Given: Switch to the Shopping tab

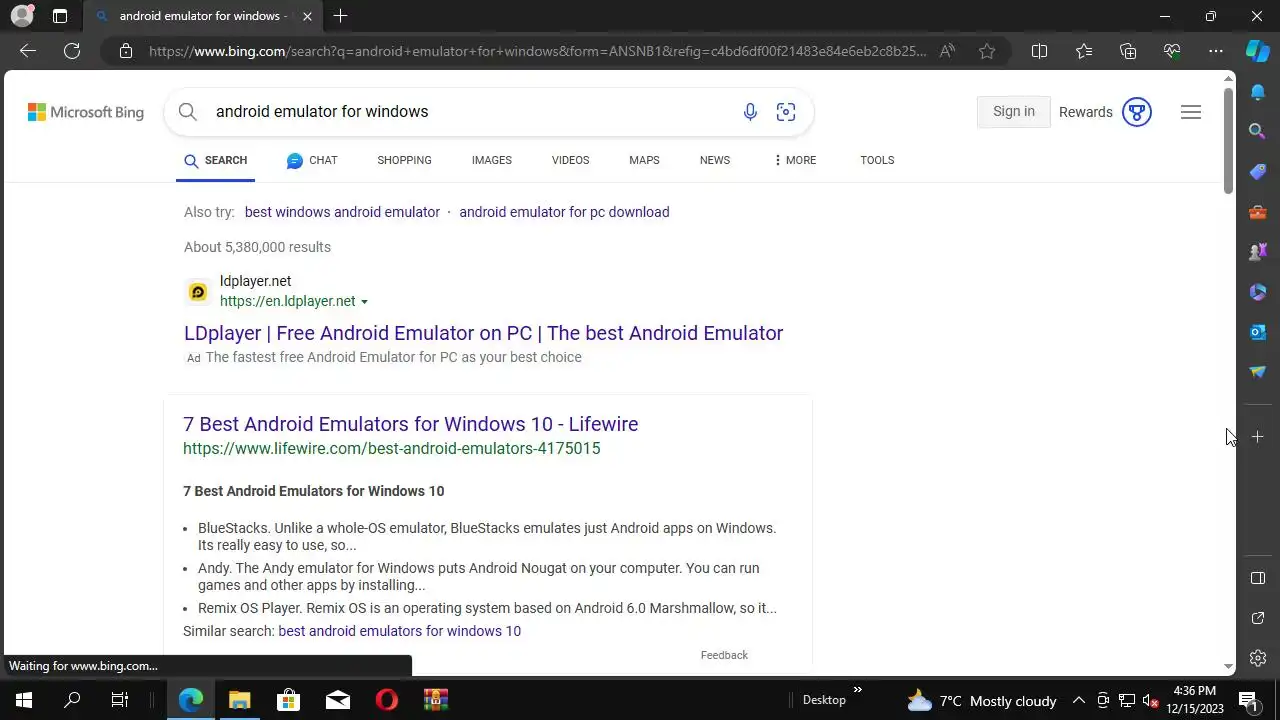Looking at the screenshot, I should coord(404,160).
